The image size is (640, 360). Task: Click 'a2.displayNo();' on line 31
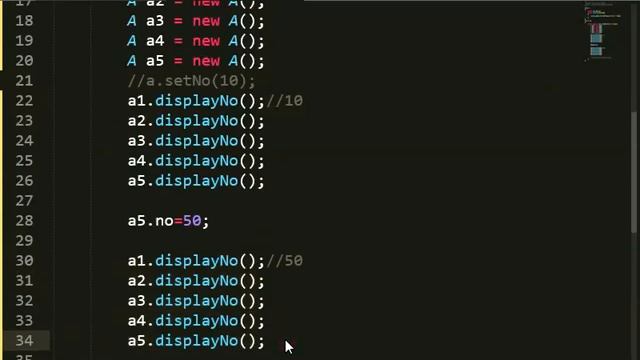[x=196, y=280]
